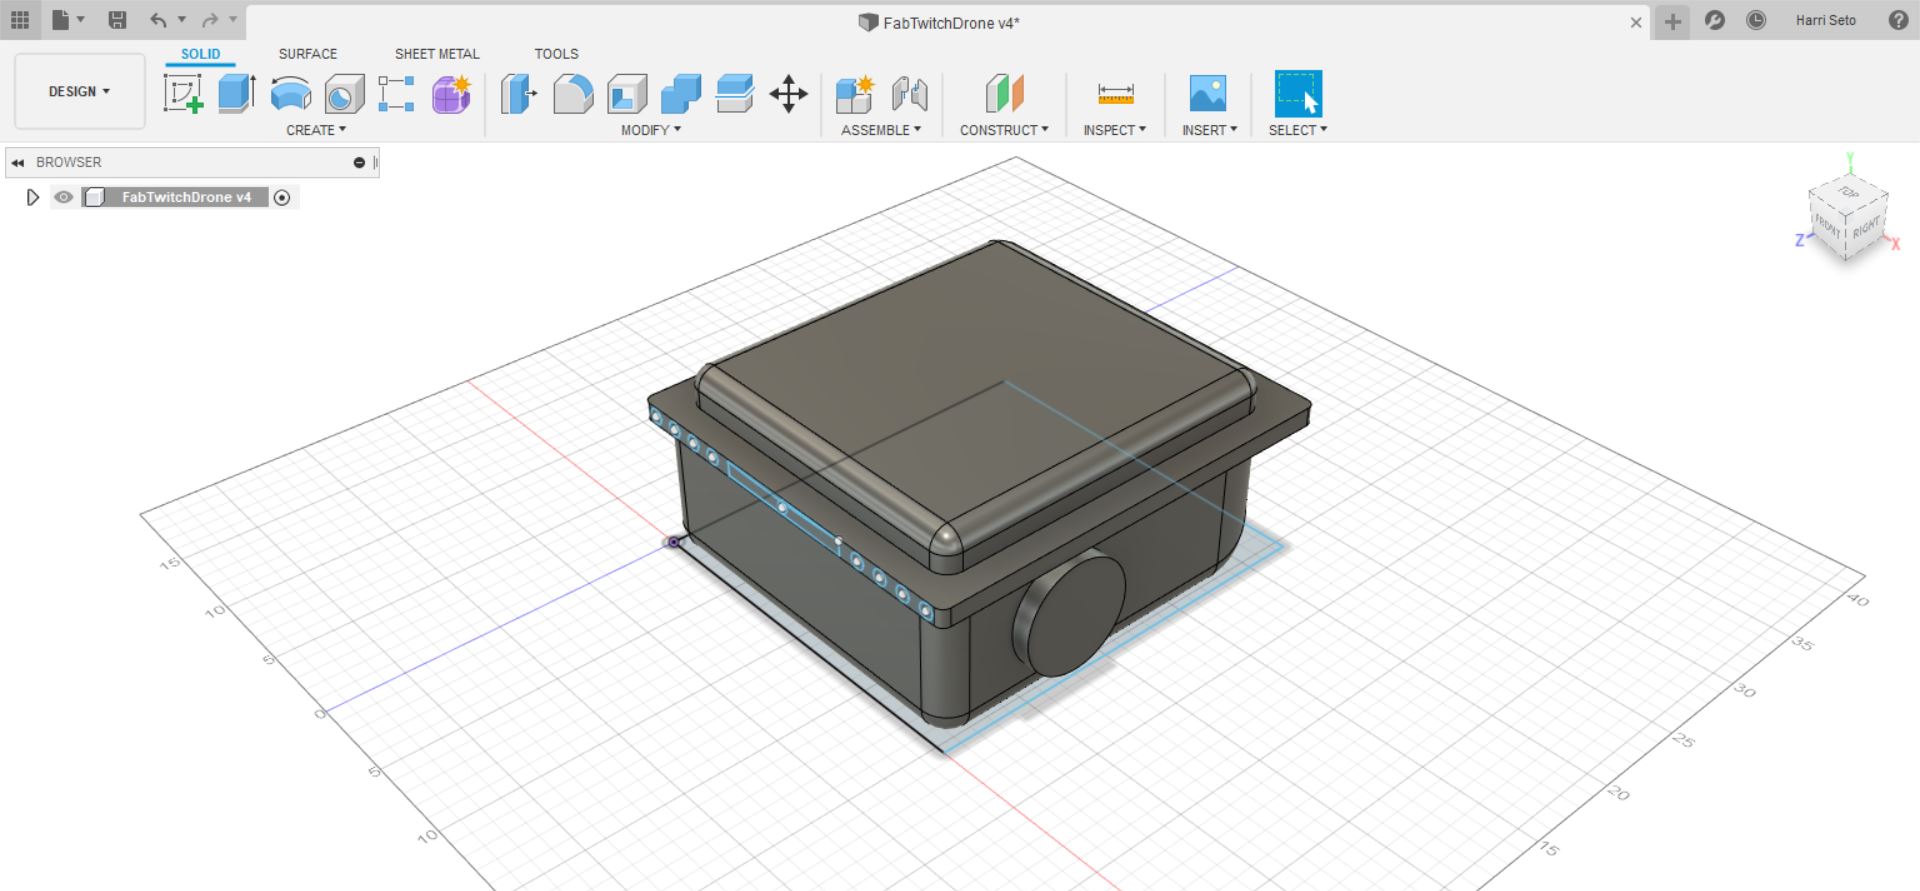Select the Combine tool
The image size is (1920, 891).
coord(681,94)
